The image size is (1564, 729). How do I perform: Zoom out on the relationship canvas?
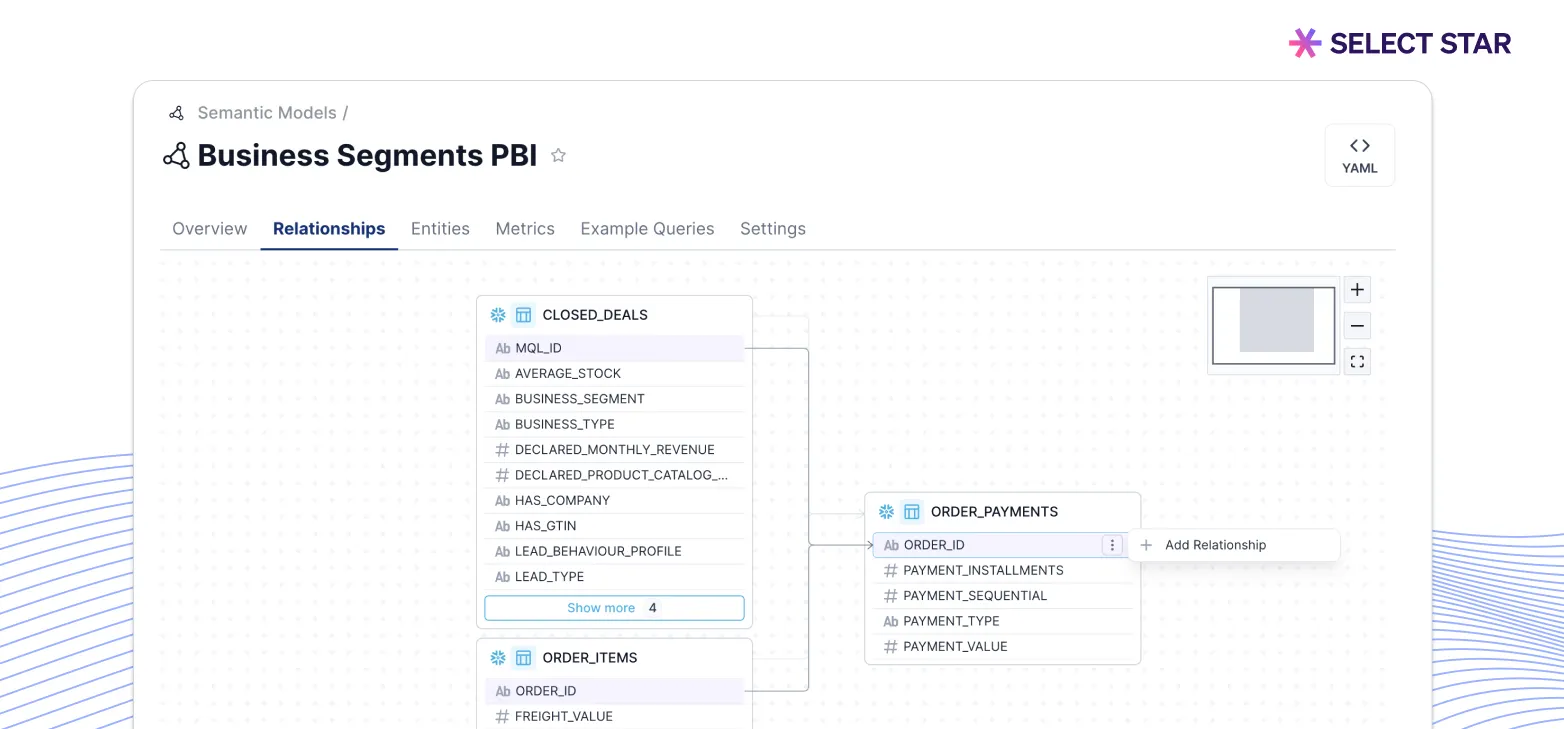pyautogui.click(x=1357, y=326)
